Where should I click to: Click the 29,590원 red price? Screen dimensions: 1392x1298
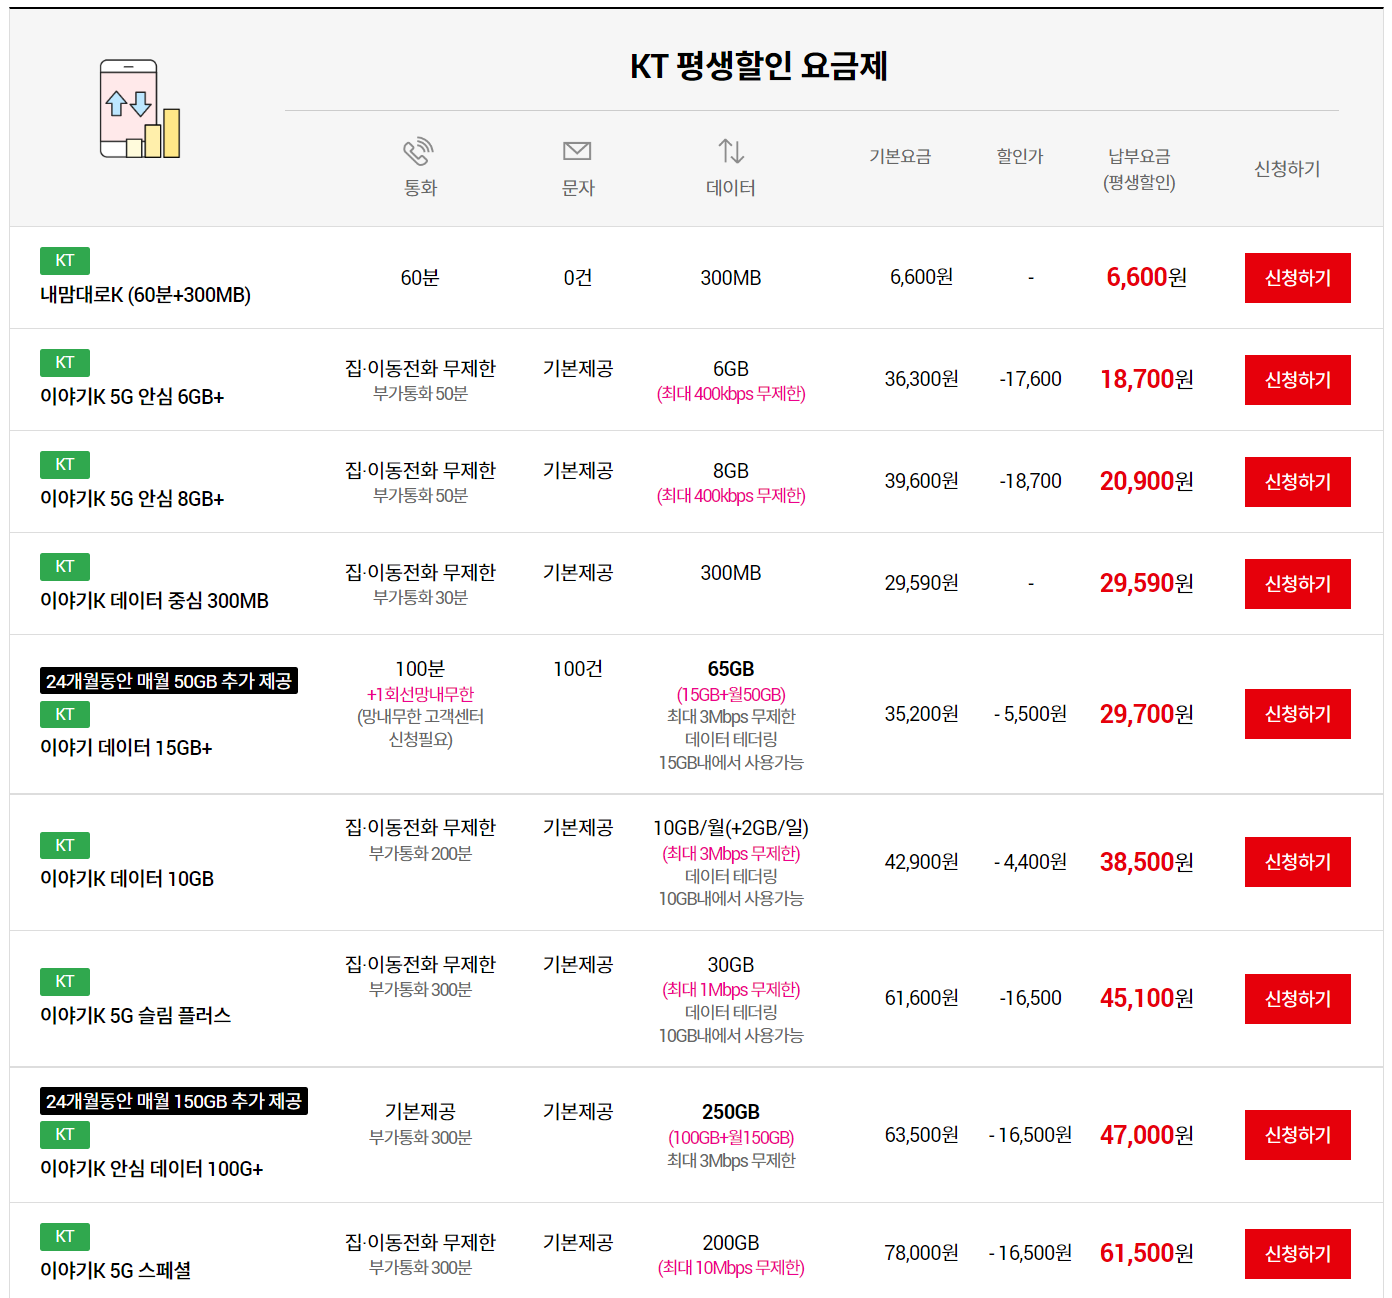coord(1146,583)
